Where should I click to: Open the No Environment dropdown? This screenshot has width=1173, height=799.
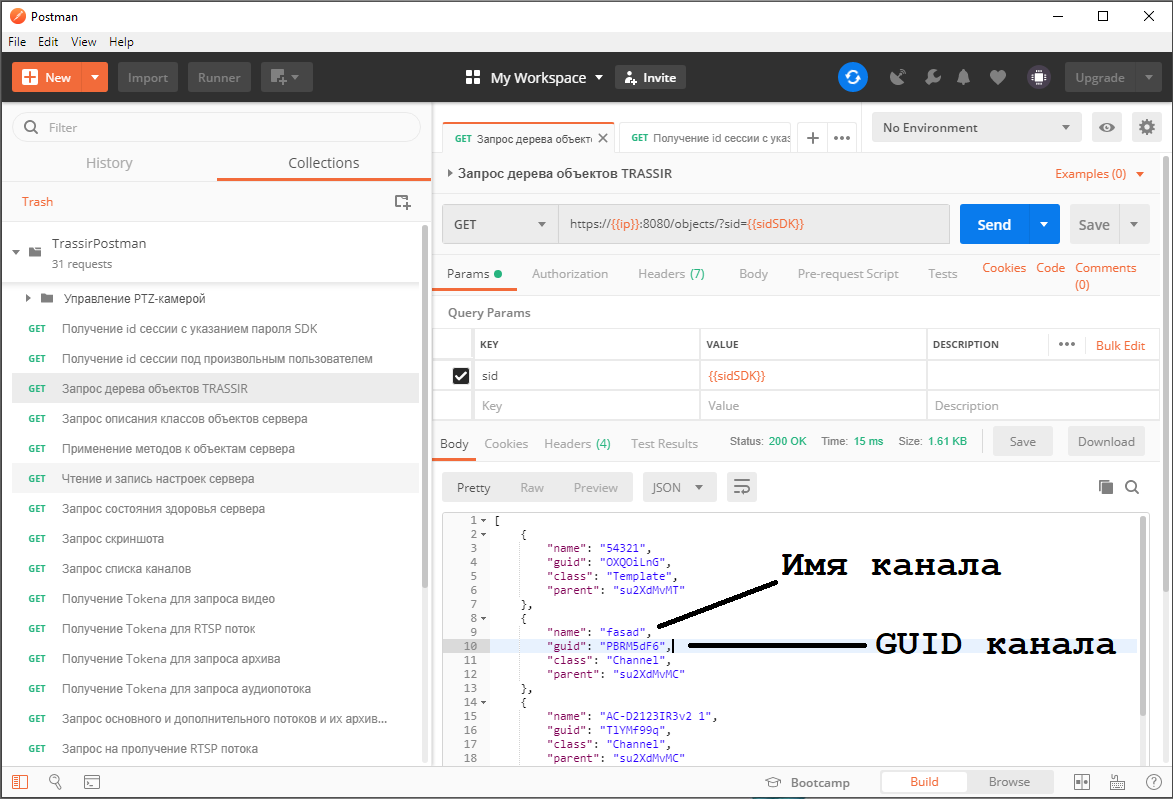point(976,127)
